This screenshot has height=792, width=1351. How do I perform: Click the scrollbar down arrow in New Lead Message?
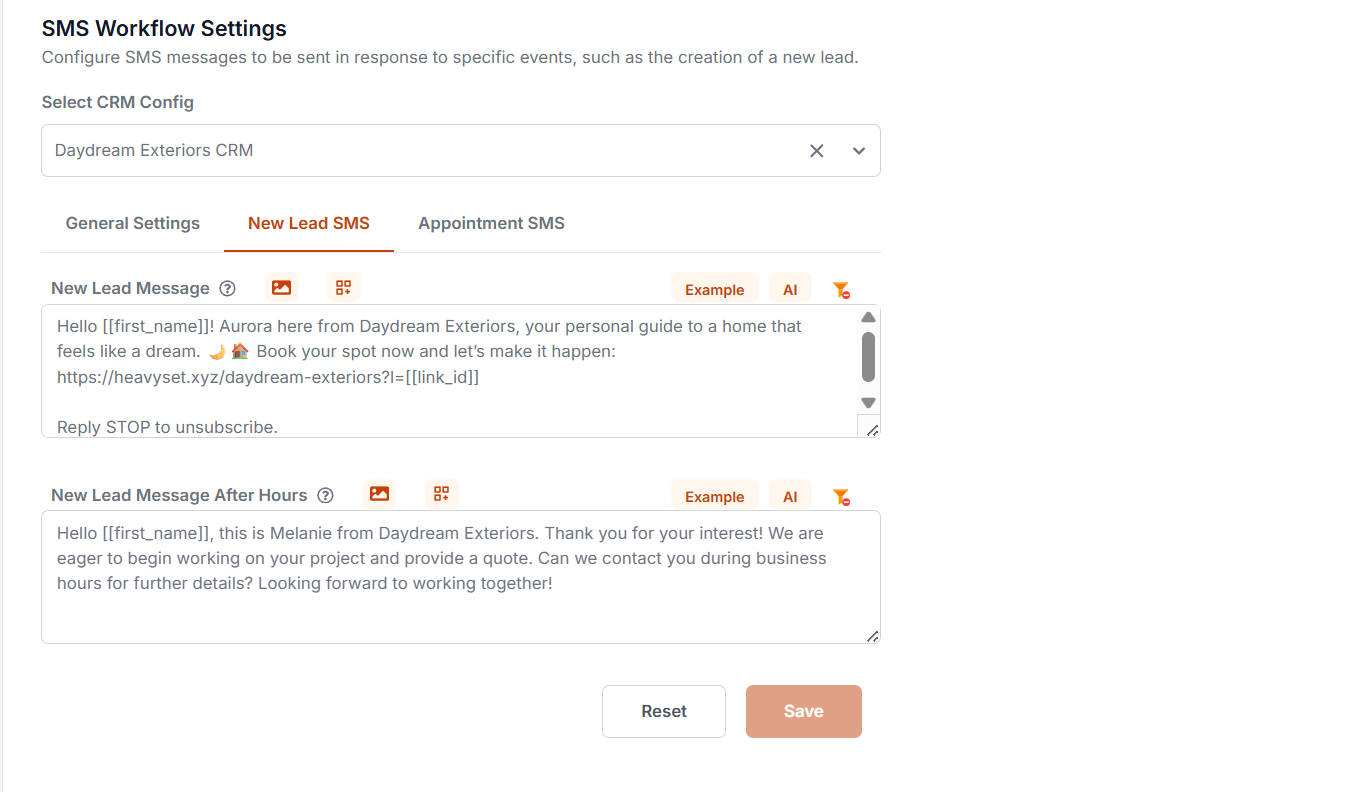coord(868,401)
